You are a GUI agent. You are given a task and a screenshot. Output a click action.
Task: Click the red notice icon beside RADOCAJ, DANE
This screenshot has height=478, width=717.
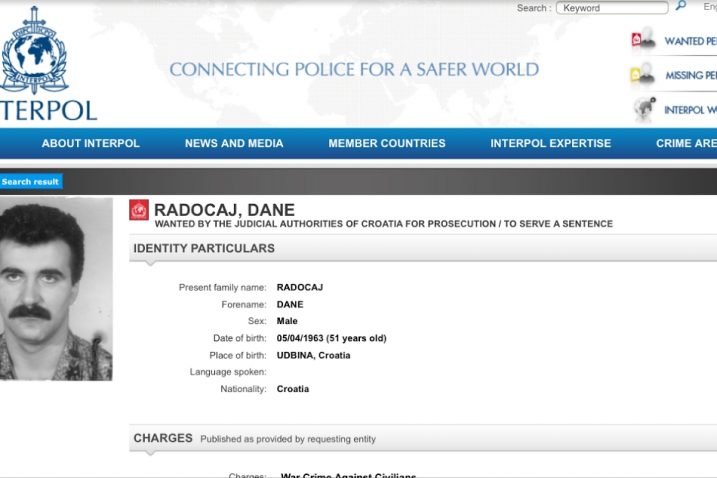[139, 210]
